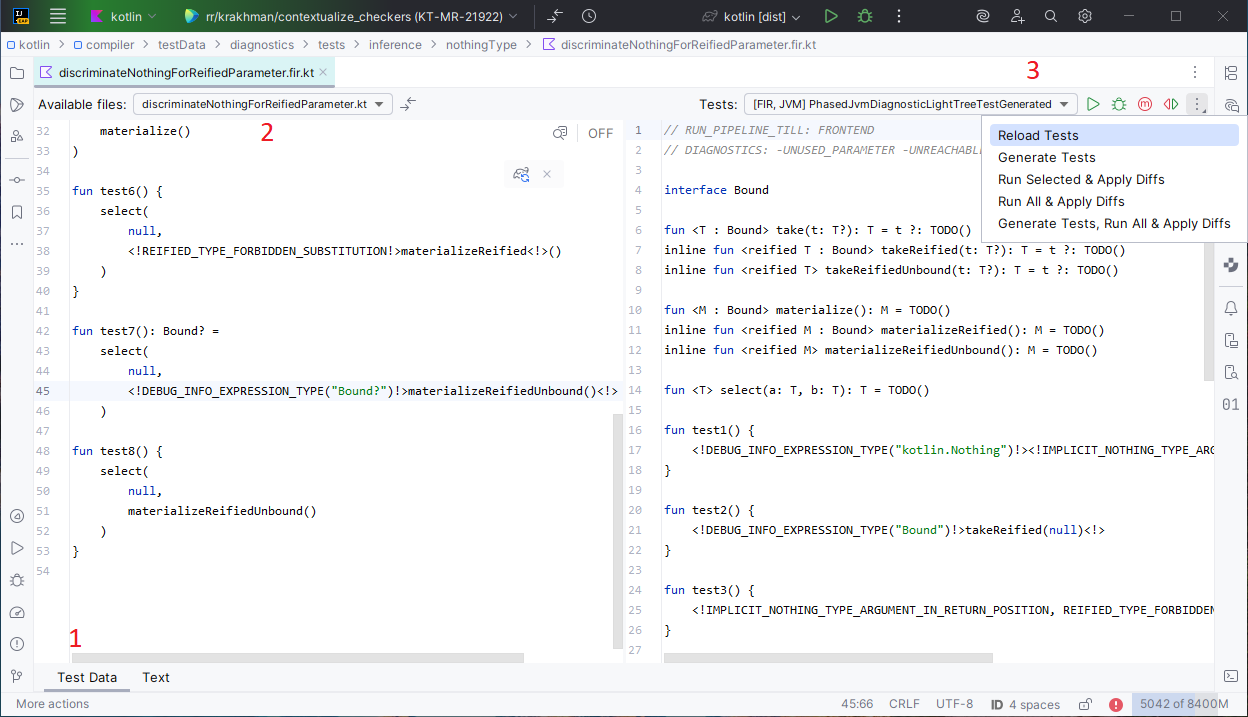
Task: Open Code With Me add-user icon
Action: tap(1017, 16)
